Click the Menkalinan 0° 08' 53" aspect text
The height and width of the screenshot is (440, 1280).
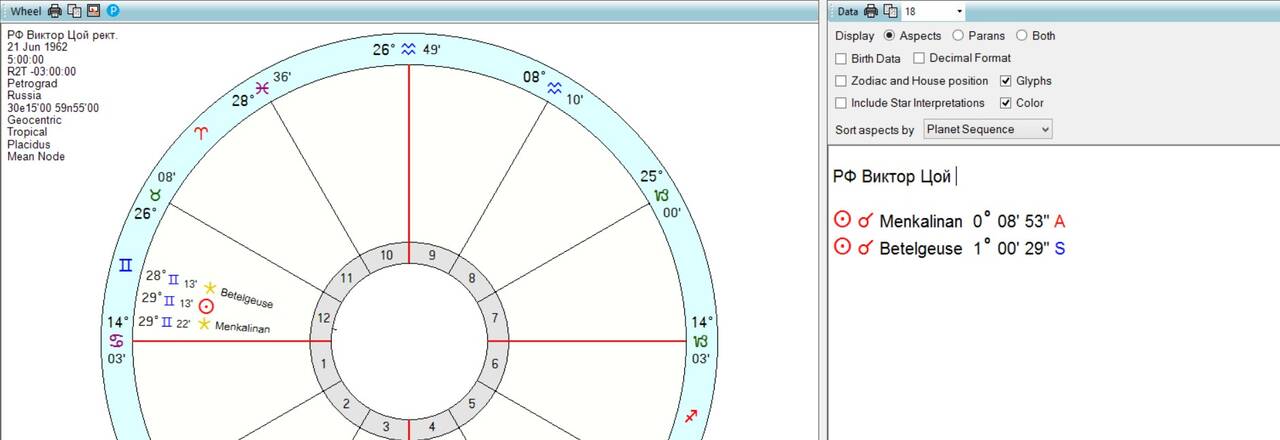(x=964, y=221)
